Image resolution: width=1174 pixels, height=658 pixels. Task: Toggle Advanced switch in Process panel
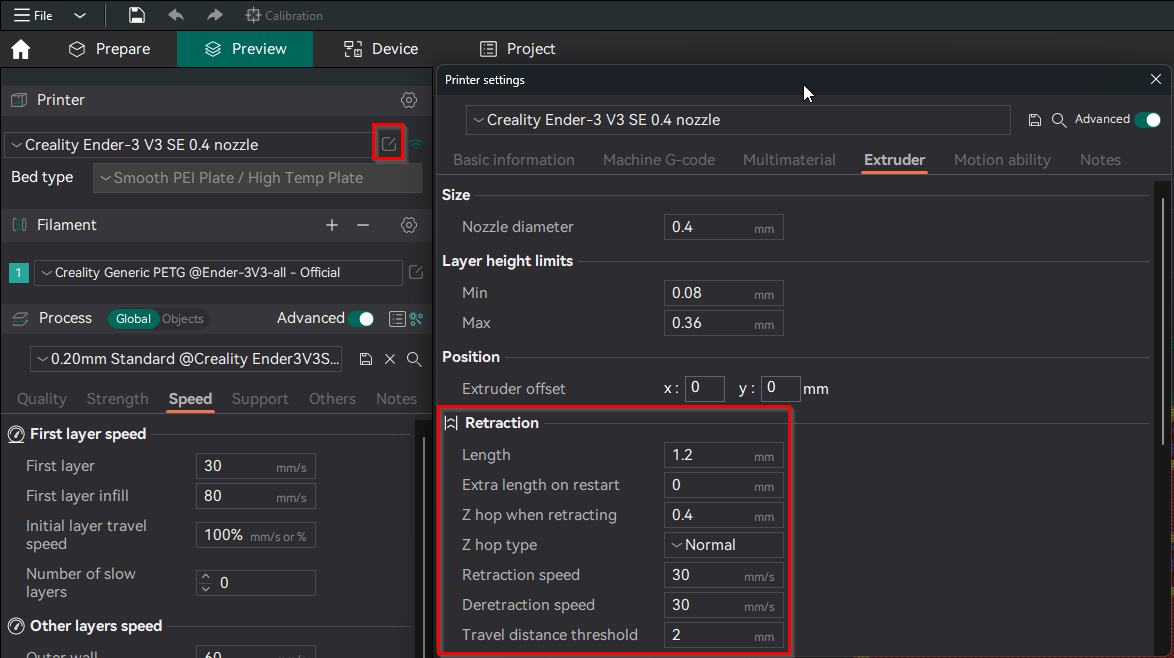pos(361,319)
